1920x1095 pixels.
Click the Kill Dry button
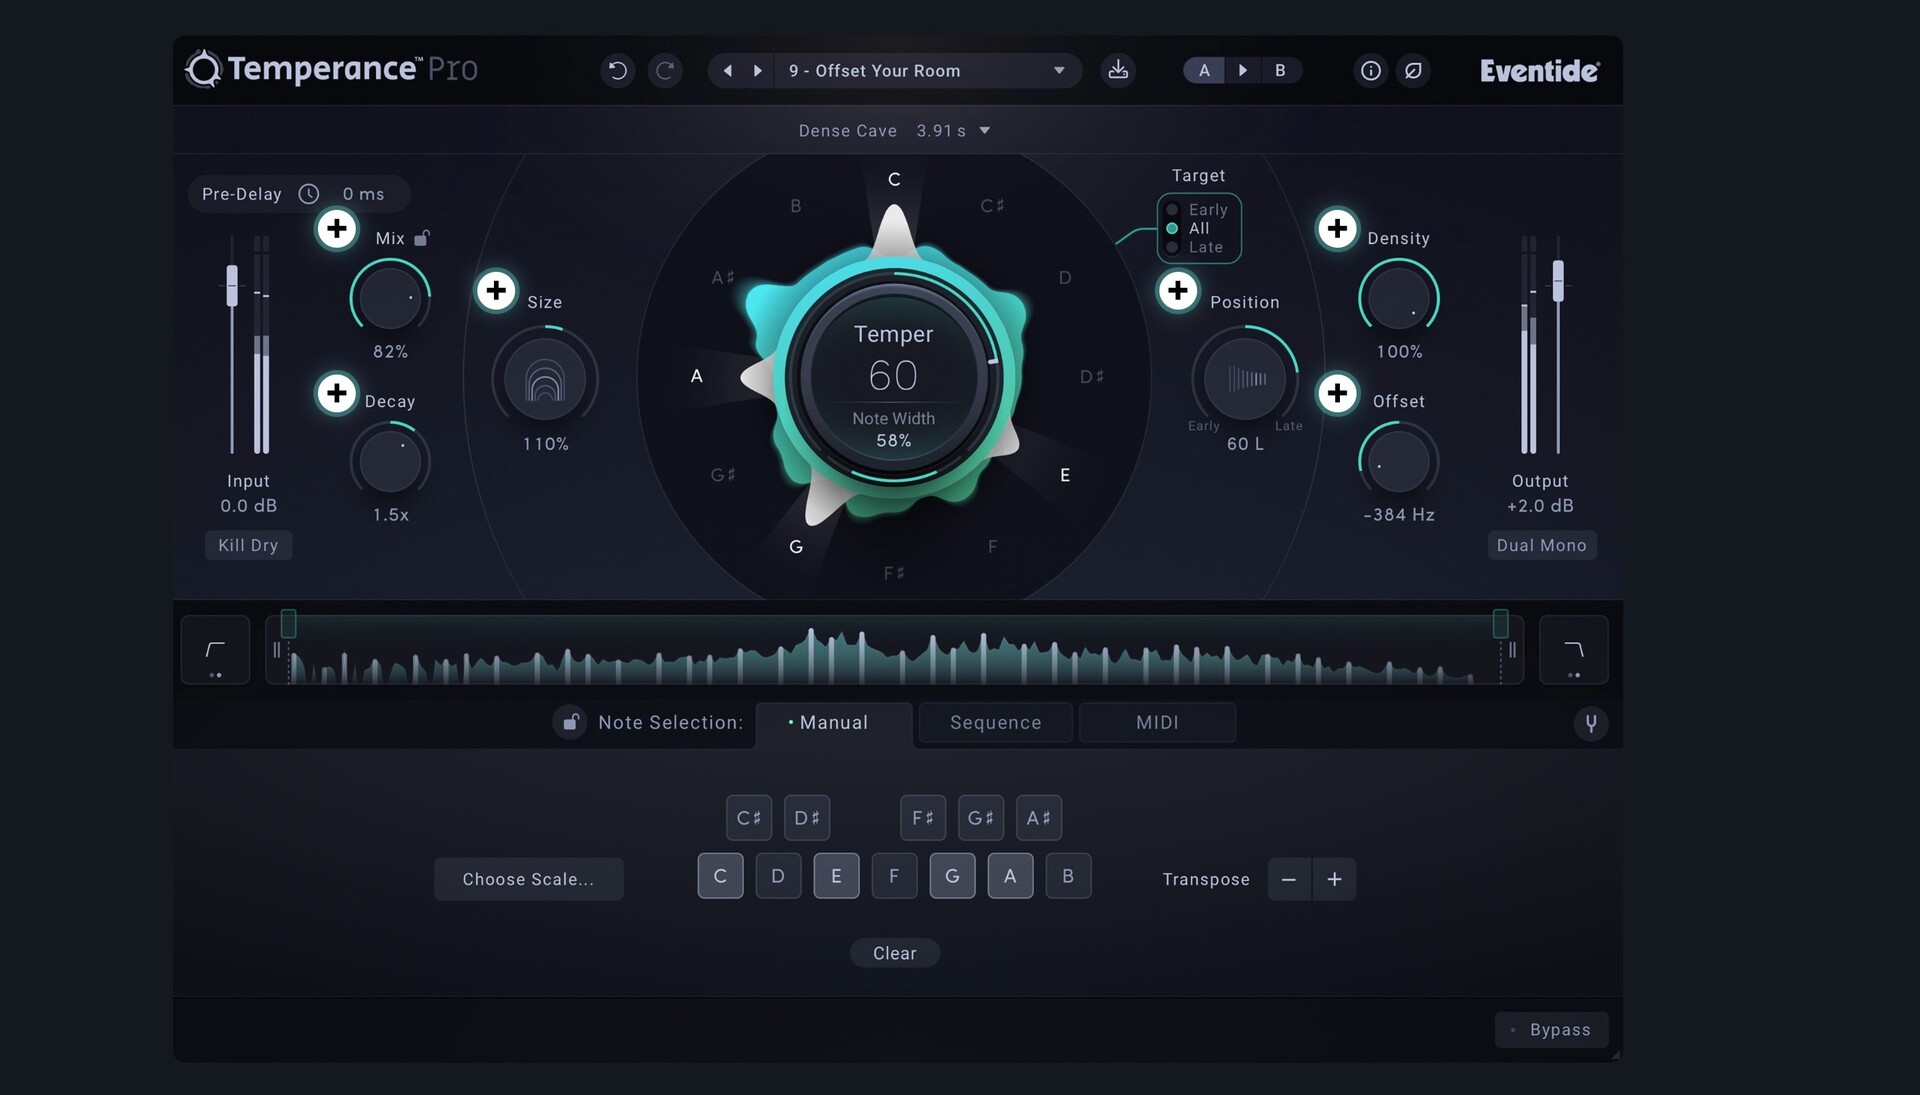(248, 545)
